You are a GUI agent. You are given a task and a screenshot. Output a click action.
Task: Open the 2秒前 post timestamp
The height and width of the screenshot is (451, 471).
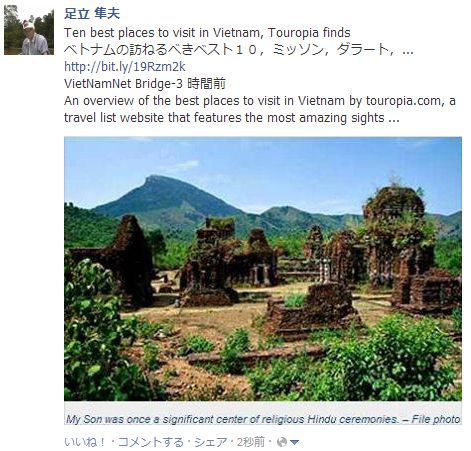[251, 442]
